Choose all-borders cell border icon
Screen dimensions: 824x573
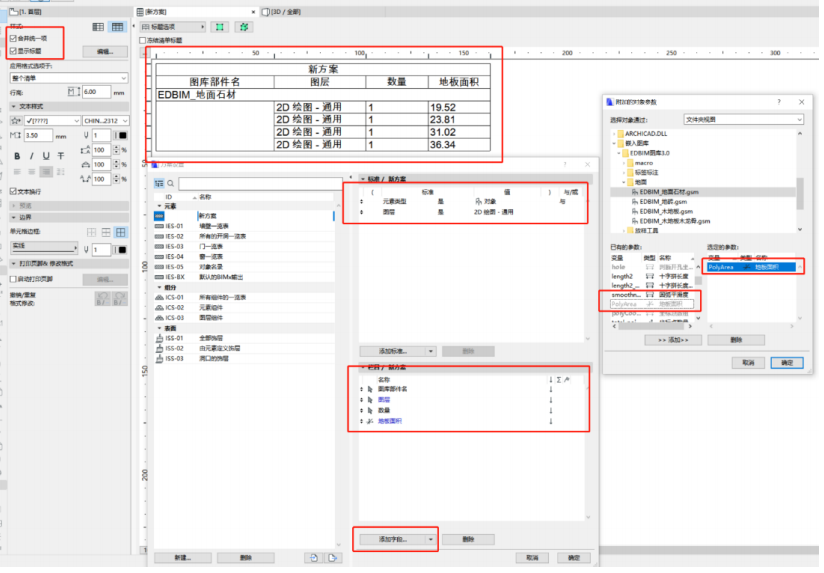[121, 232]
